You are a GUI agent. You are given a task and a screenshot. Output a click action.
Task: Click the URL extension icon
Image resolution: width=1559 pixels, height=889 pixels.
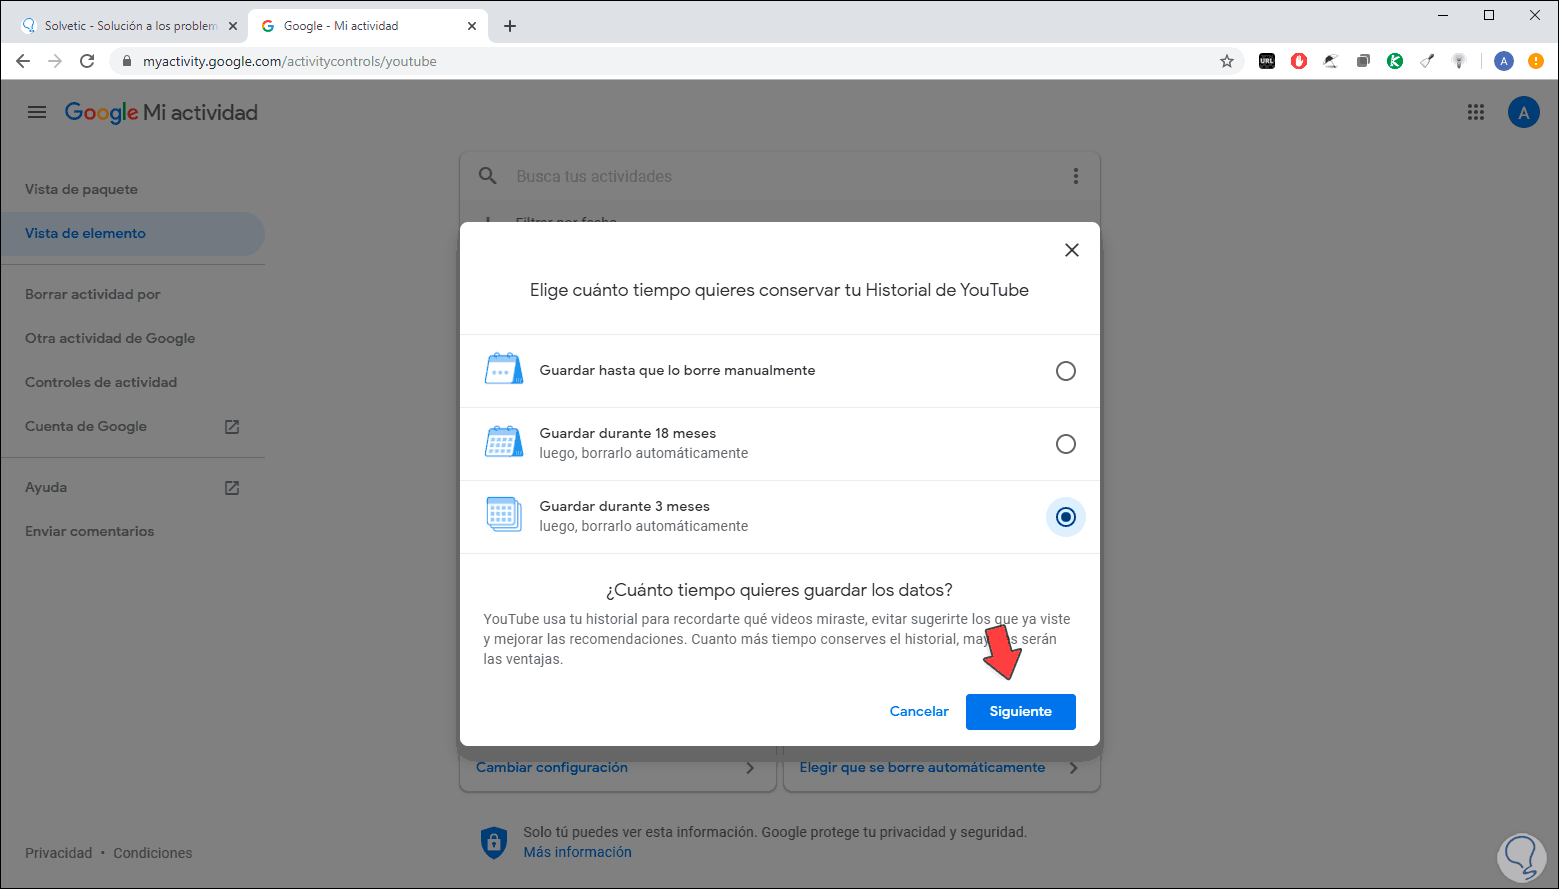[1267, 61]
